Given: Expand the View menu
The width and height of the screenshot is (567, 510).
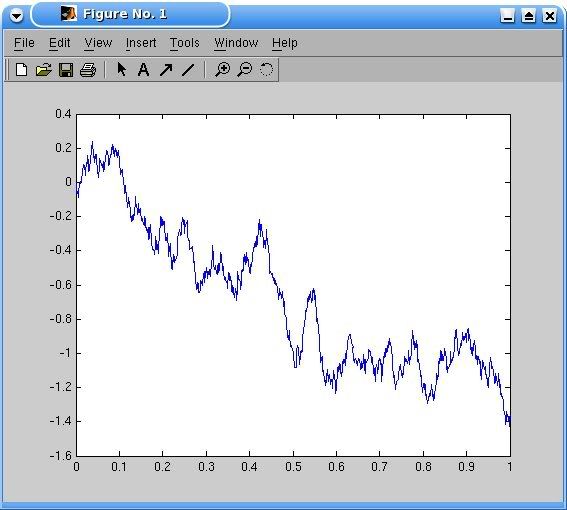Looking at the screenshot, I should point(98,43).
